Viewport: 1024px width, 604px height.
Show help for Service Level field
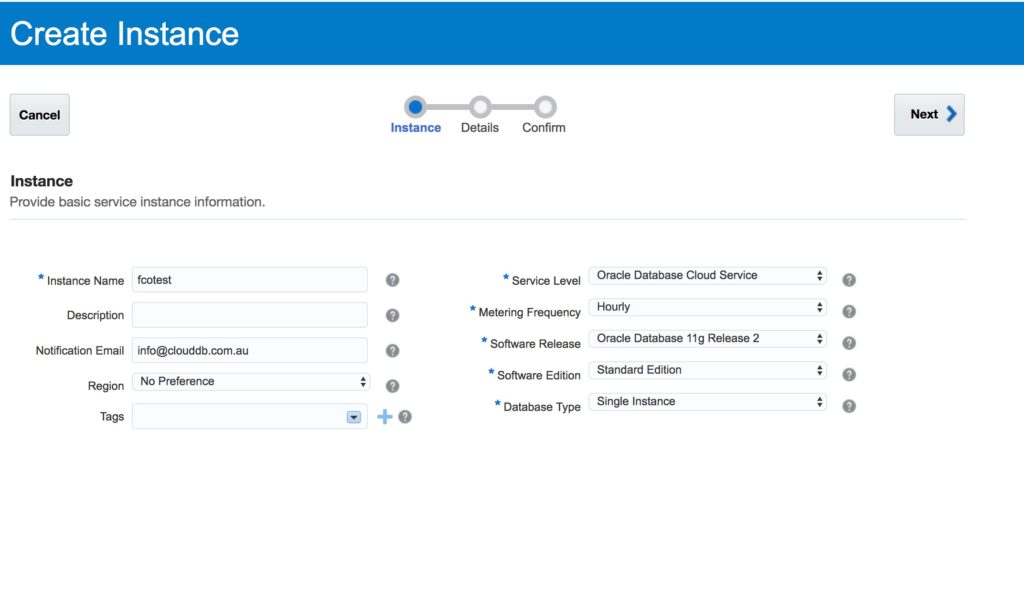pyautogui.click(x=849, y=280)
